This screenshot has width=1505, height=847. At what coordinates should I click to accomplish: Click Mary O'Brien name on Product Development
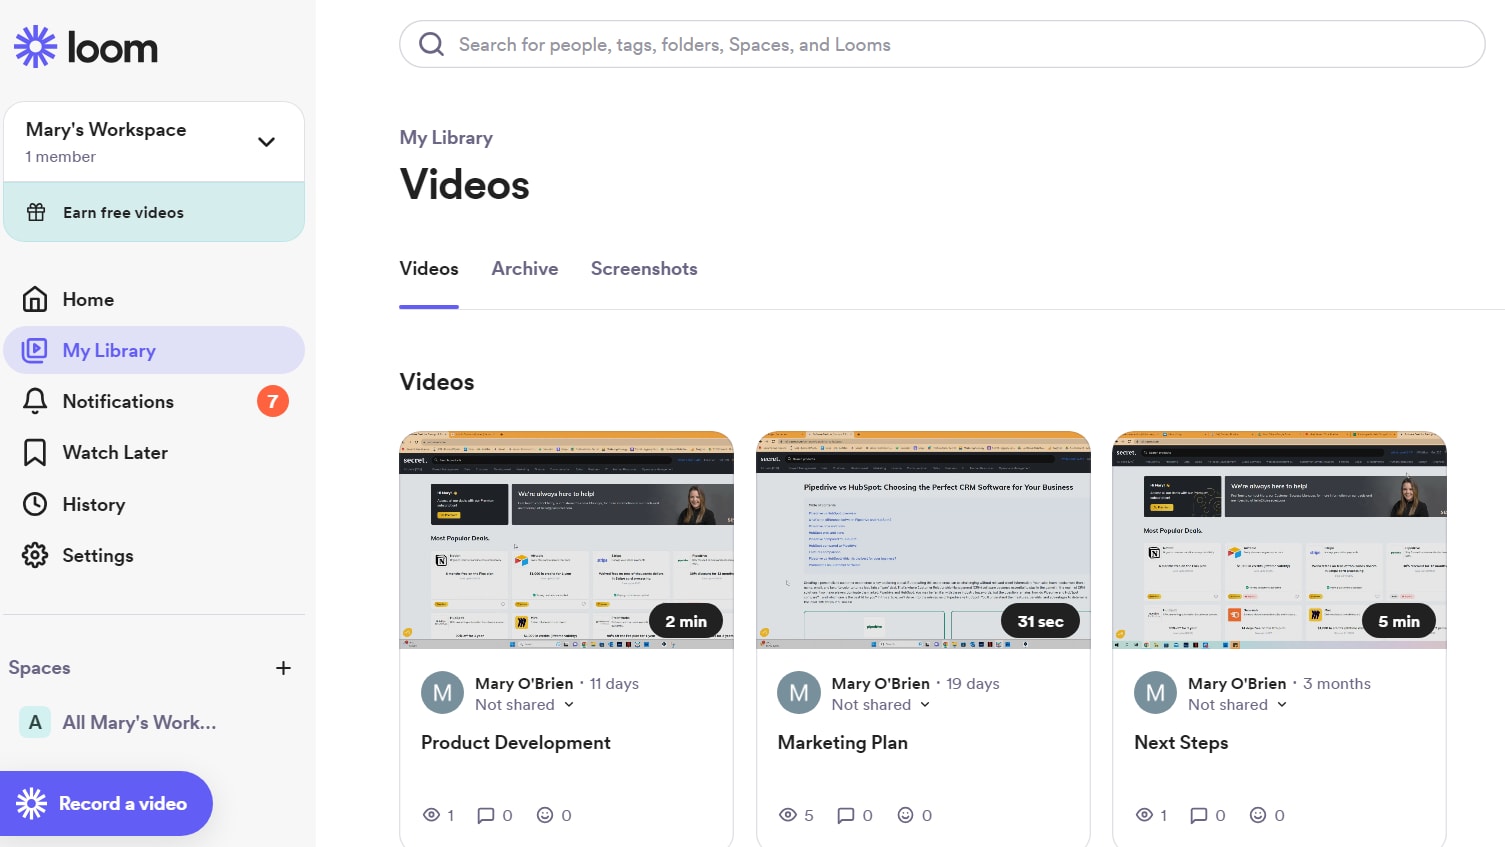tap(524, 683)
